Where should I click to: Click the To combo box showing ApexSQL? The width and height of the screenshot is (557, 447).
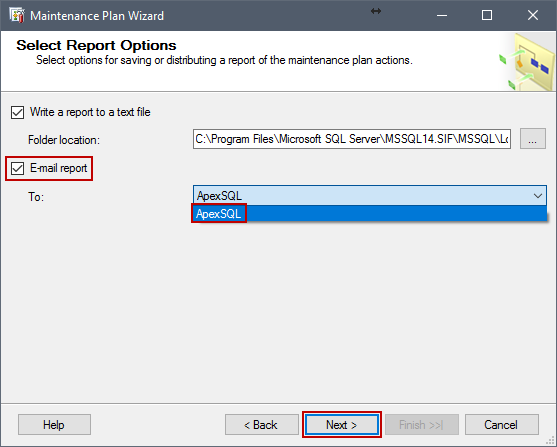click(369, 196)
